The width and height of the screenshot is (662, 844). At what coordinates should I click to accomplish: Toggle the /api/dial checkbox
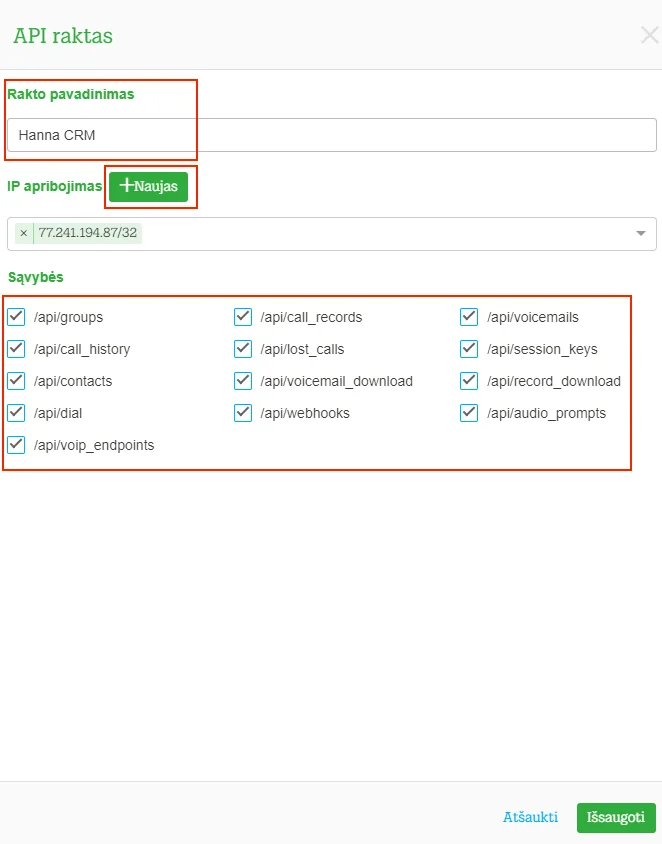tap(16, 413)
